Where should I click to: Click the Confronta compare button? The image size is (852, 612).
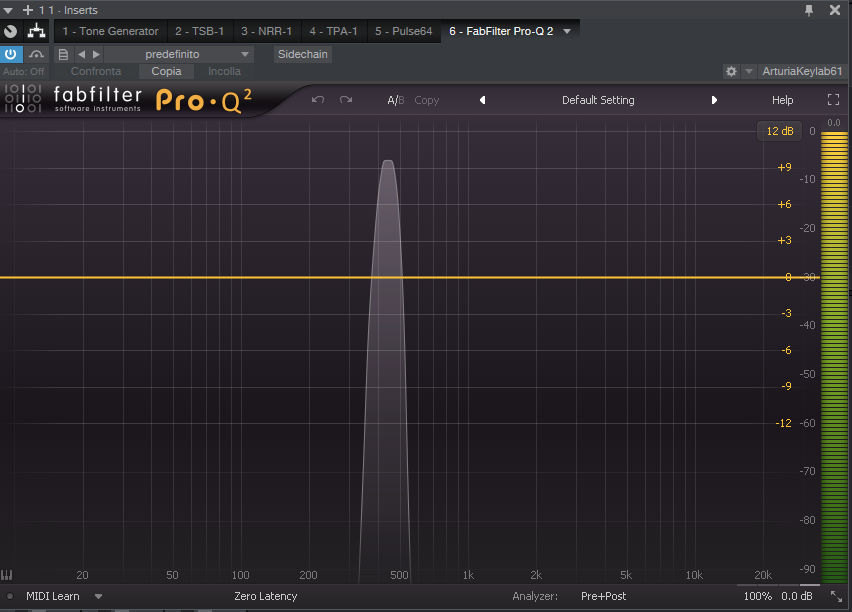click(96, 71)
